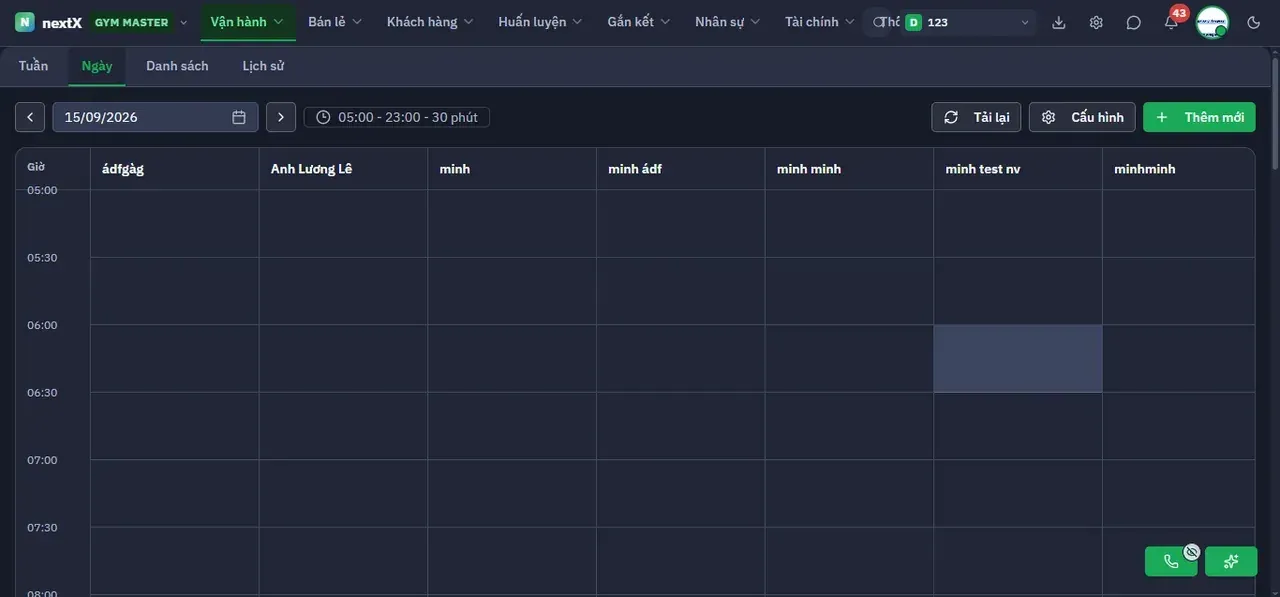
Task: Toggle dark mode with the moon icon
Action: pos(1254,22)
